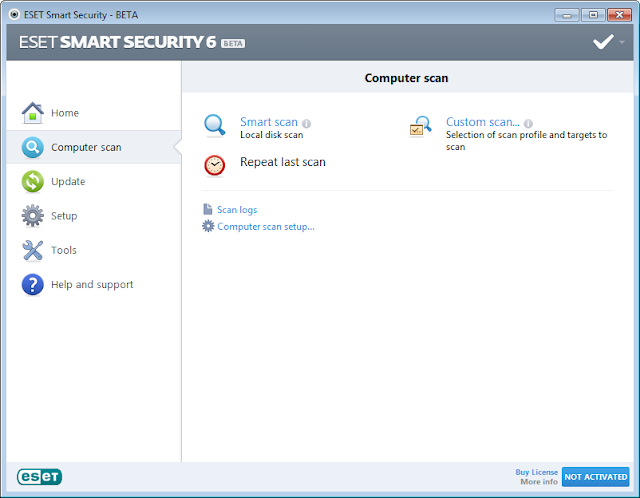Viewport: 640px width, 498px height.
Task: Click the Setup gear icon
Action: point(33,216)
